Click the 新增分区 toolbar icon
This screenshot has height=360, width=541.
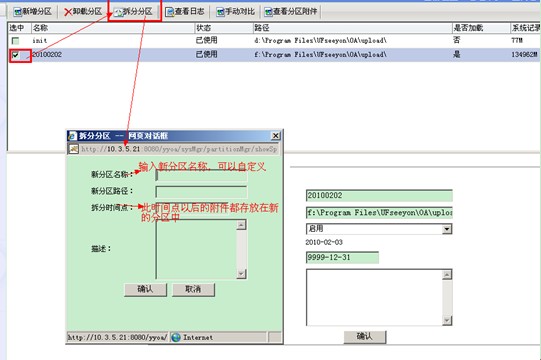pos(17,12)
